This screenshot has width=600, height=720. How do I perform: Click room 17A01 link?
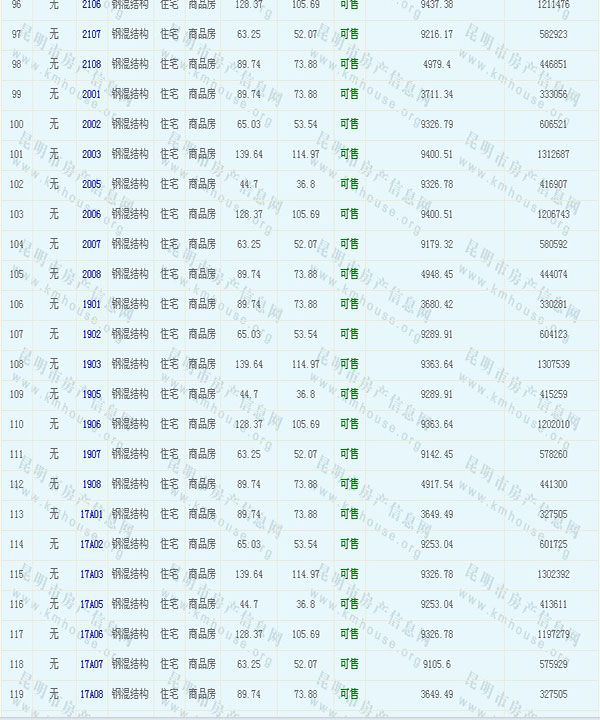point(91,514)
